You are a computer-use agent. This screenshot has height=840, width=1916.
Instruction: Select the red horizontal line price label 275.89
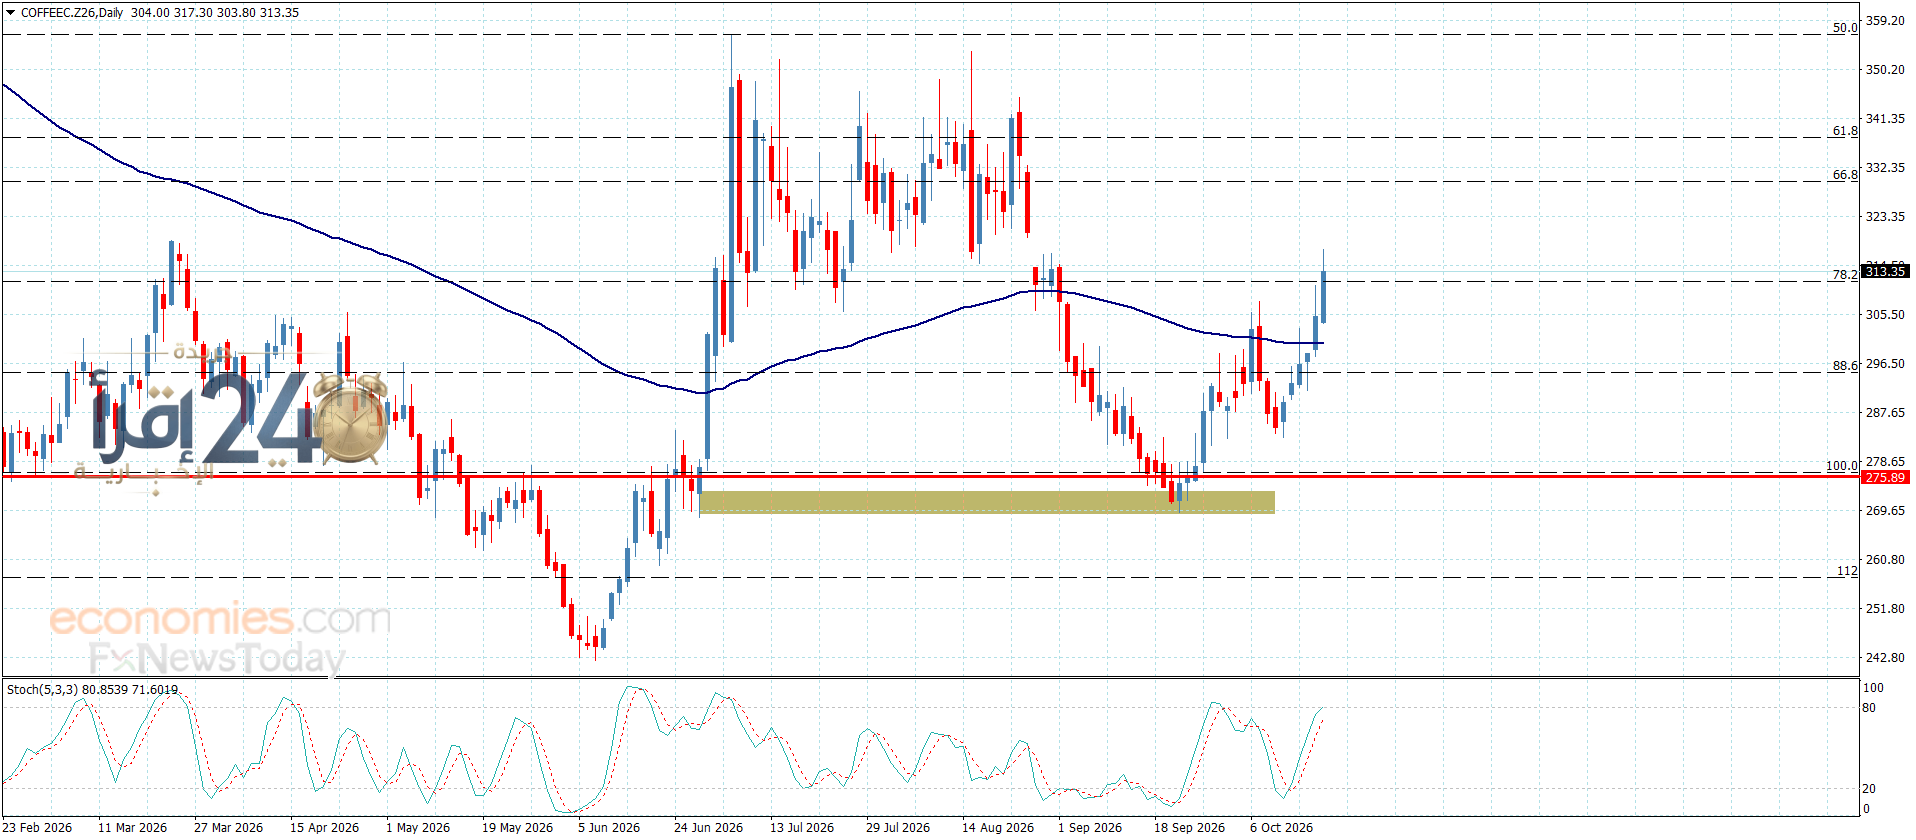[1885, 478]
